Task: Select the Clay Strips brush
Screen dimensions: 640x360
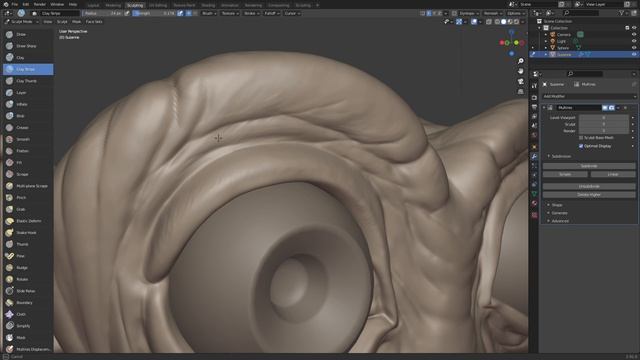Action: [x=28, y=69]
